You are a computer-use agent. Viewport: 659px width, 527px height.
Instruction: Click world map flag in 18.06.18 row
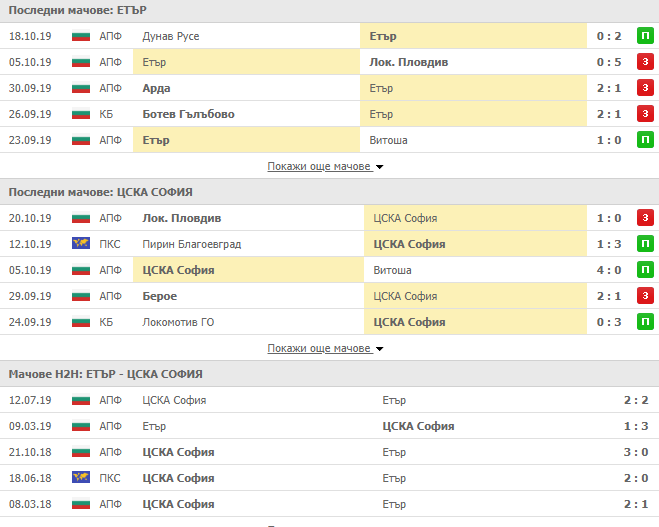(81, 477)
